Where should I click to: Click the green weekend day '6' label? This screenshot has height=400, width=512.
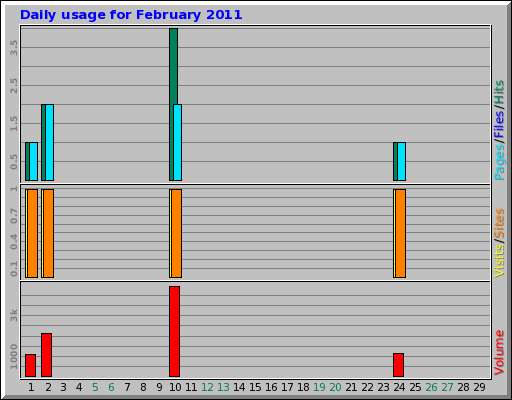[111, 387]
